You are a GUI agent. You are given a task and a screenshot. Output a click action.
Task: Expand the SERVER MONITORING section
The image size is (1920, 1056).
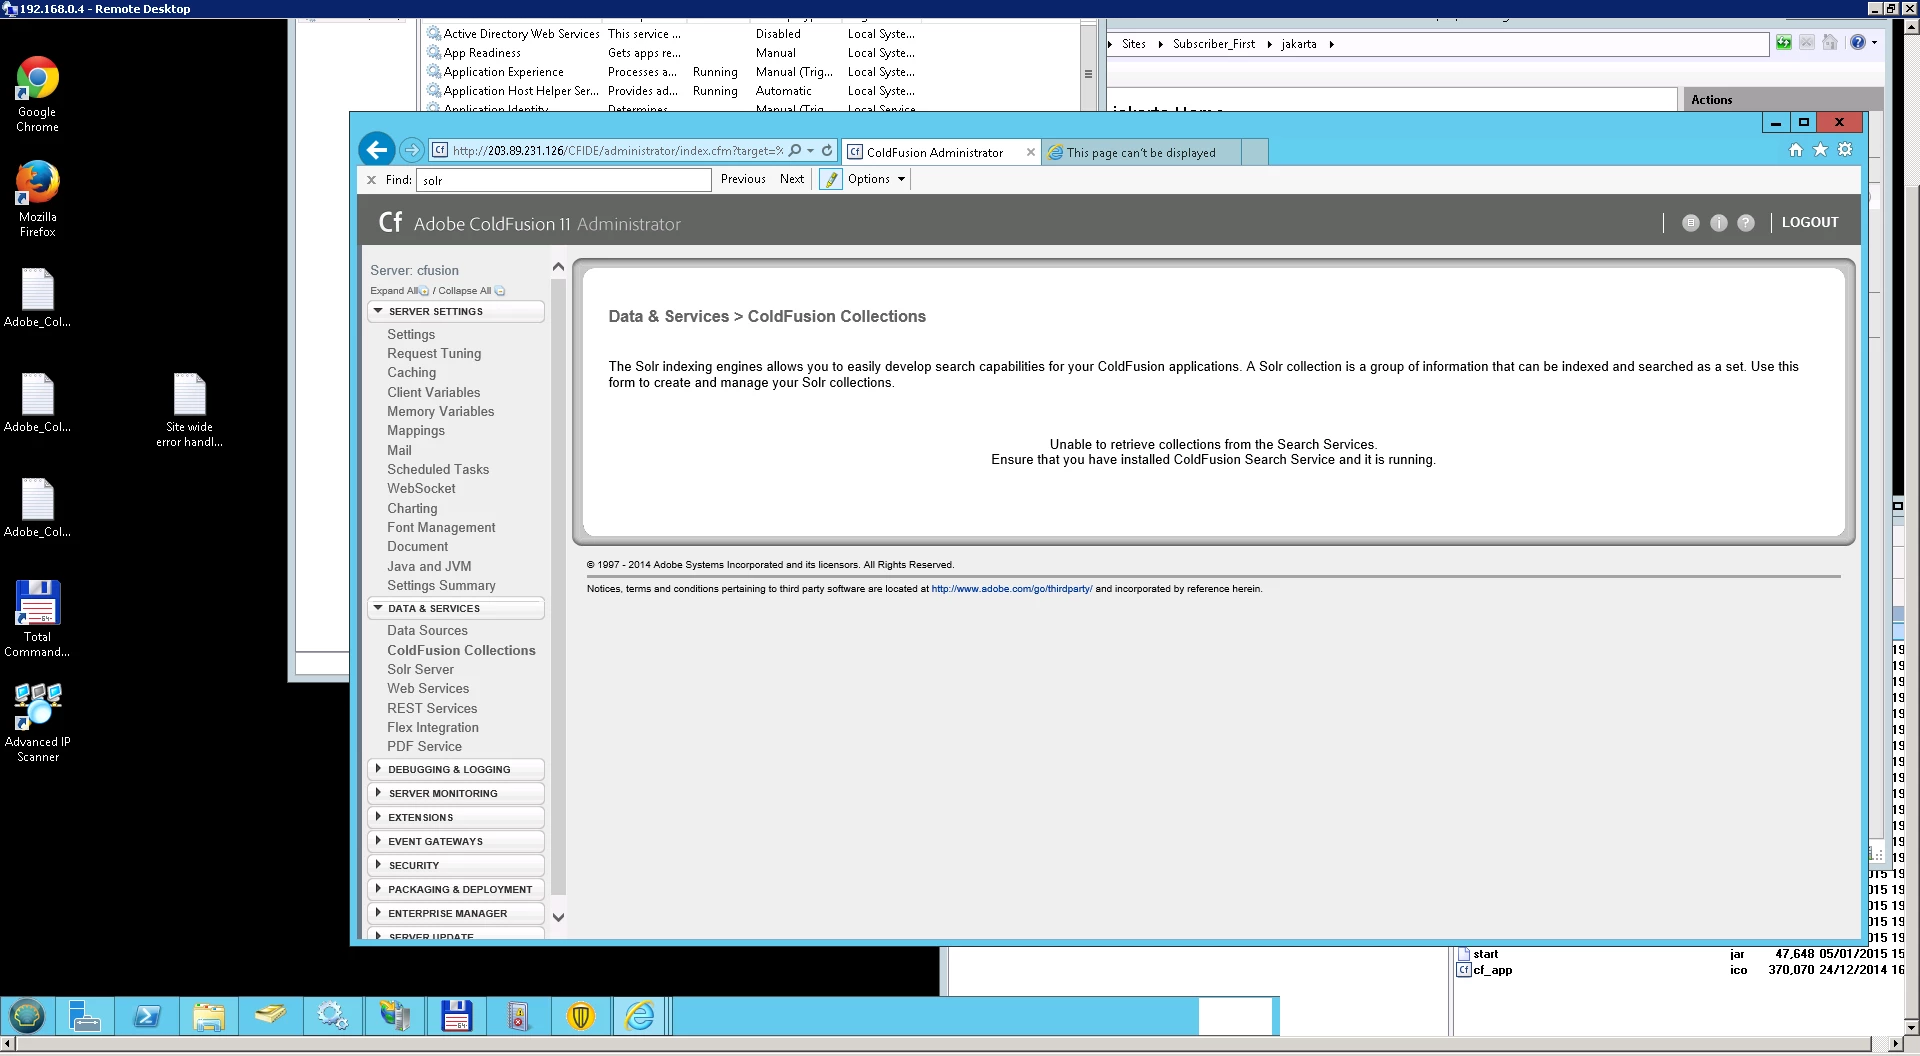tap(456, 793)
